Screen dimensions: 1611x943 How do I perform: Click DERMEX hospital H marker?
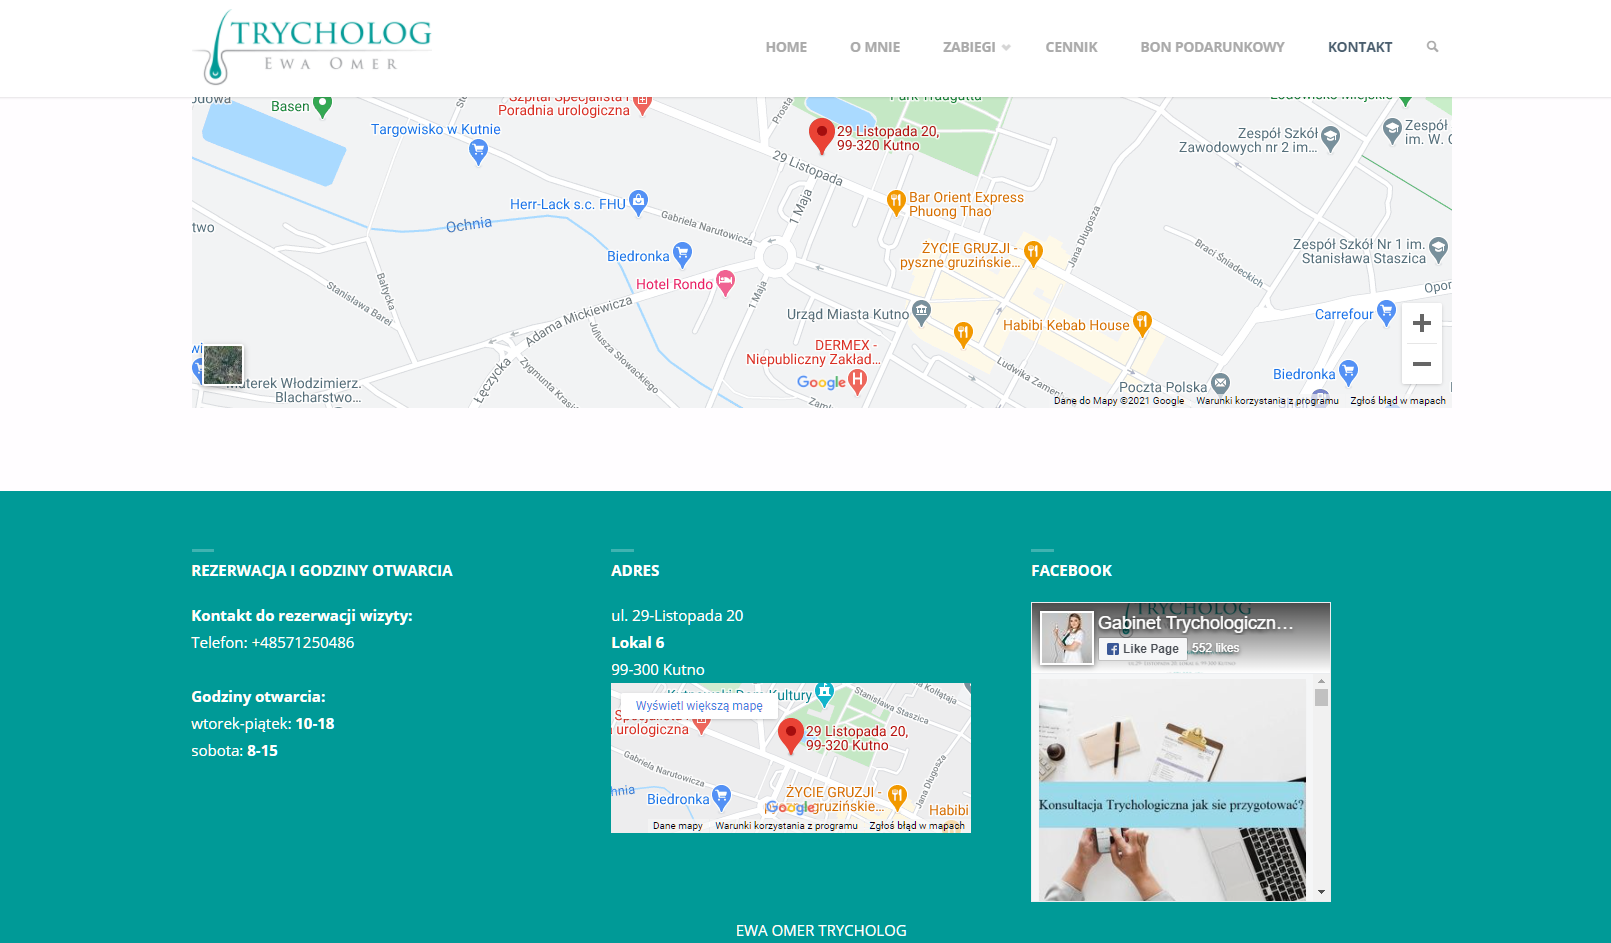[x=857, y=381]
